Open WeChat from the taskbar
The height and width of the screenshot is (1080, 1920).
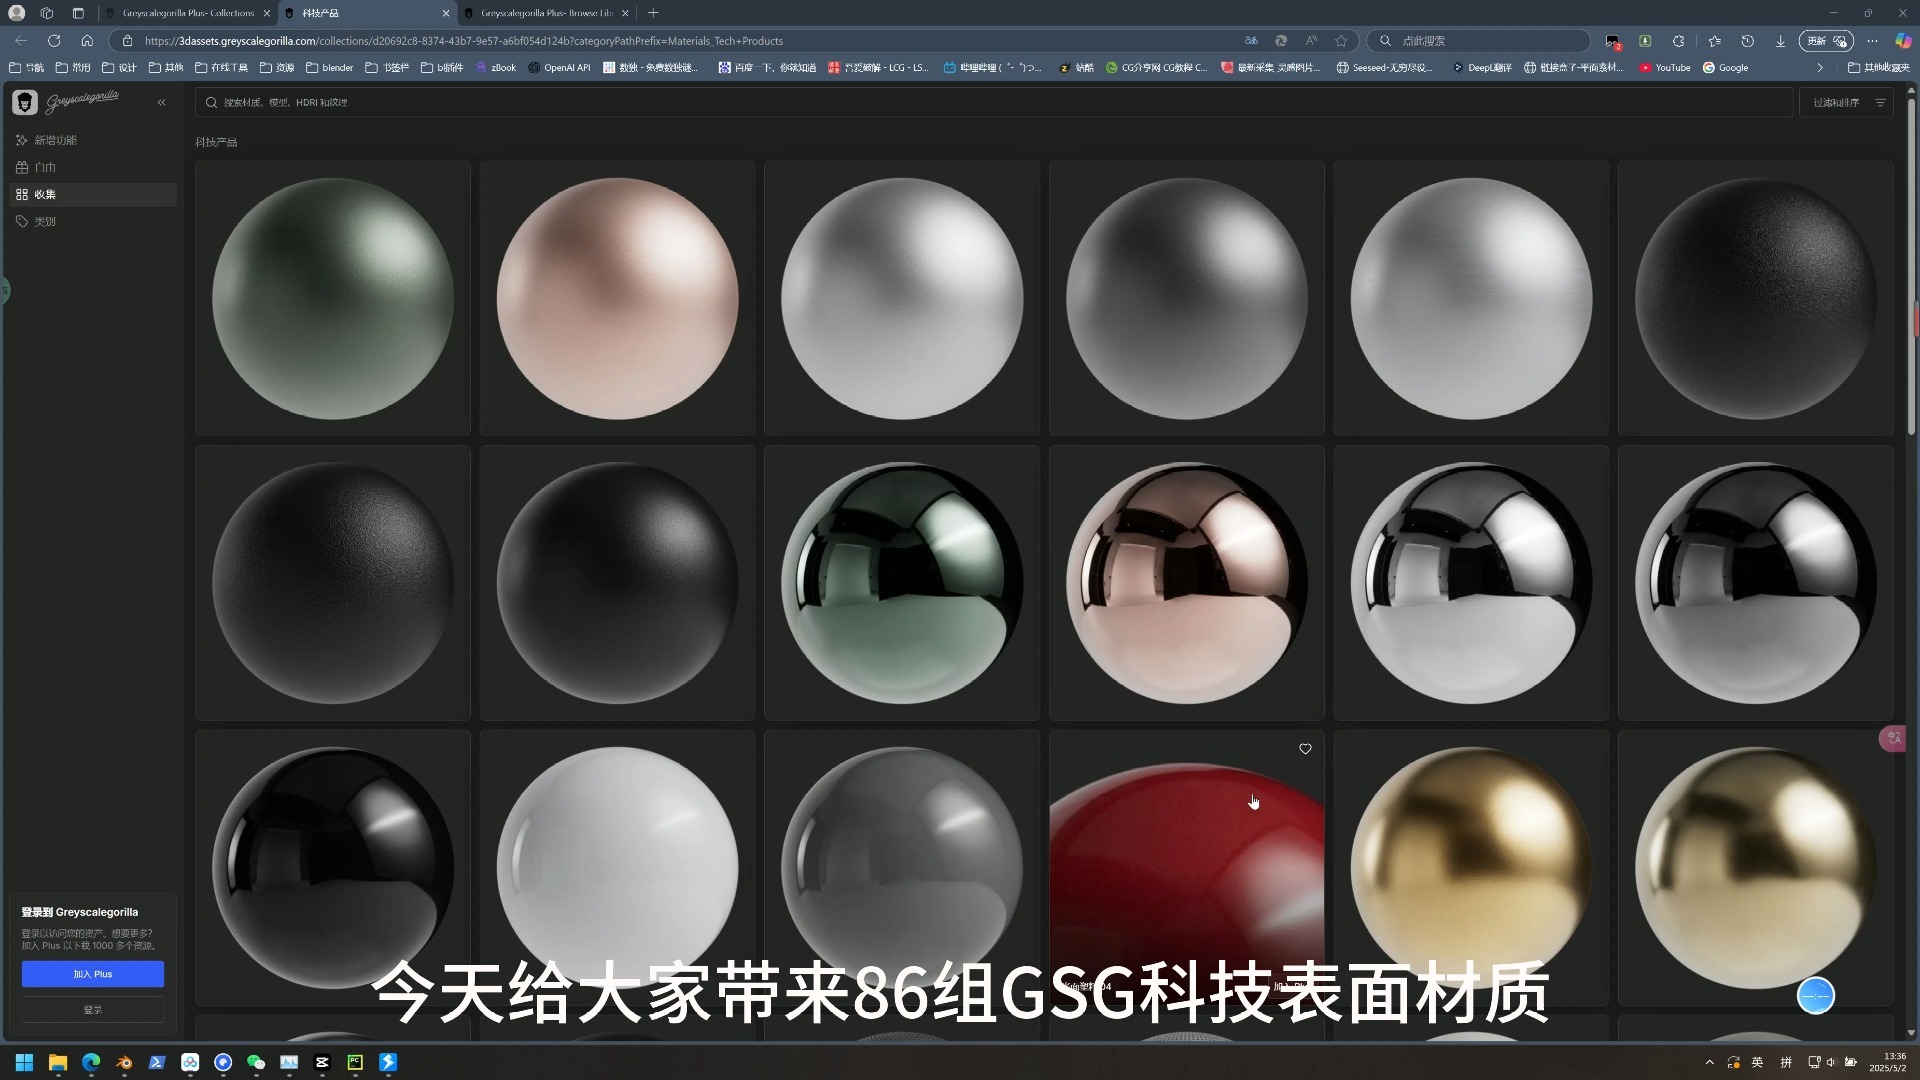coord(256,1062)
